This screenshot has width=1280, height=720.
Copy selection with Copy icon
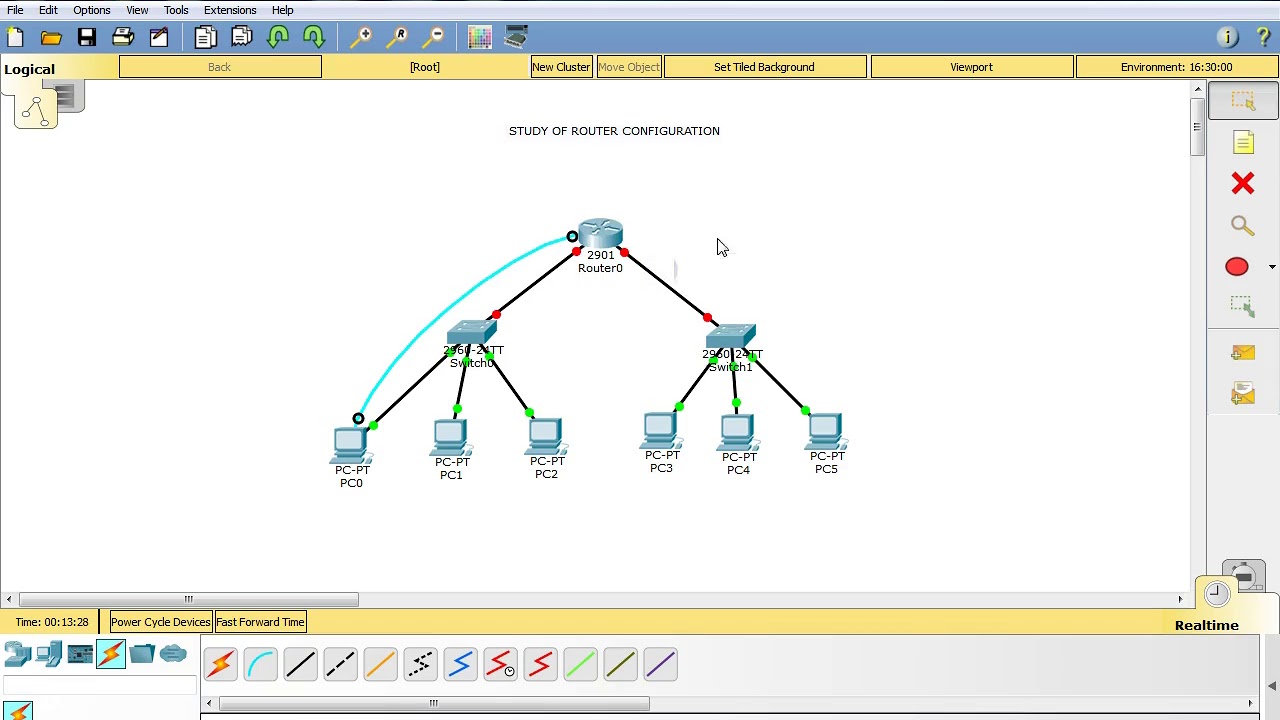pyautogui.click(x=205, y=37)
